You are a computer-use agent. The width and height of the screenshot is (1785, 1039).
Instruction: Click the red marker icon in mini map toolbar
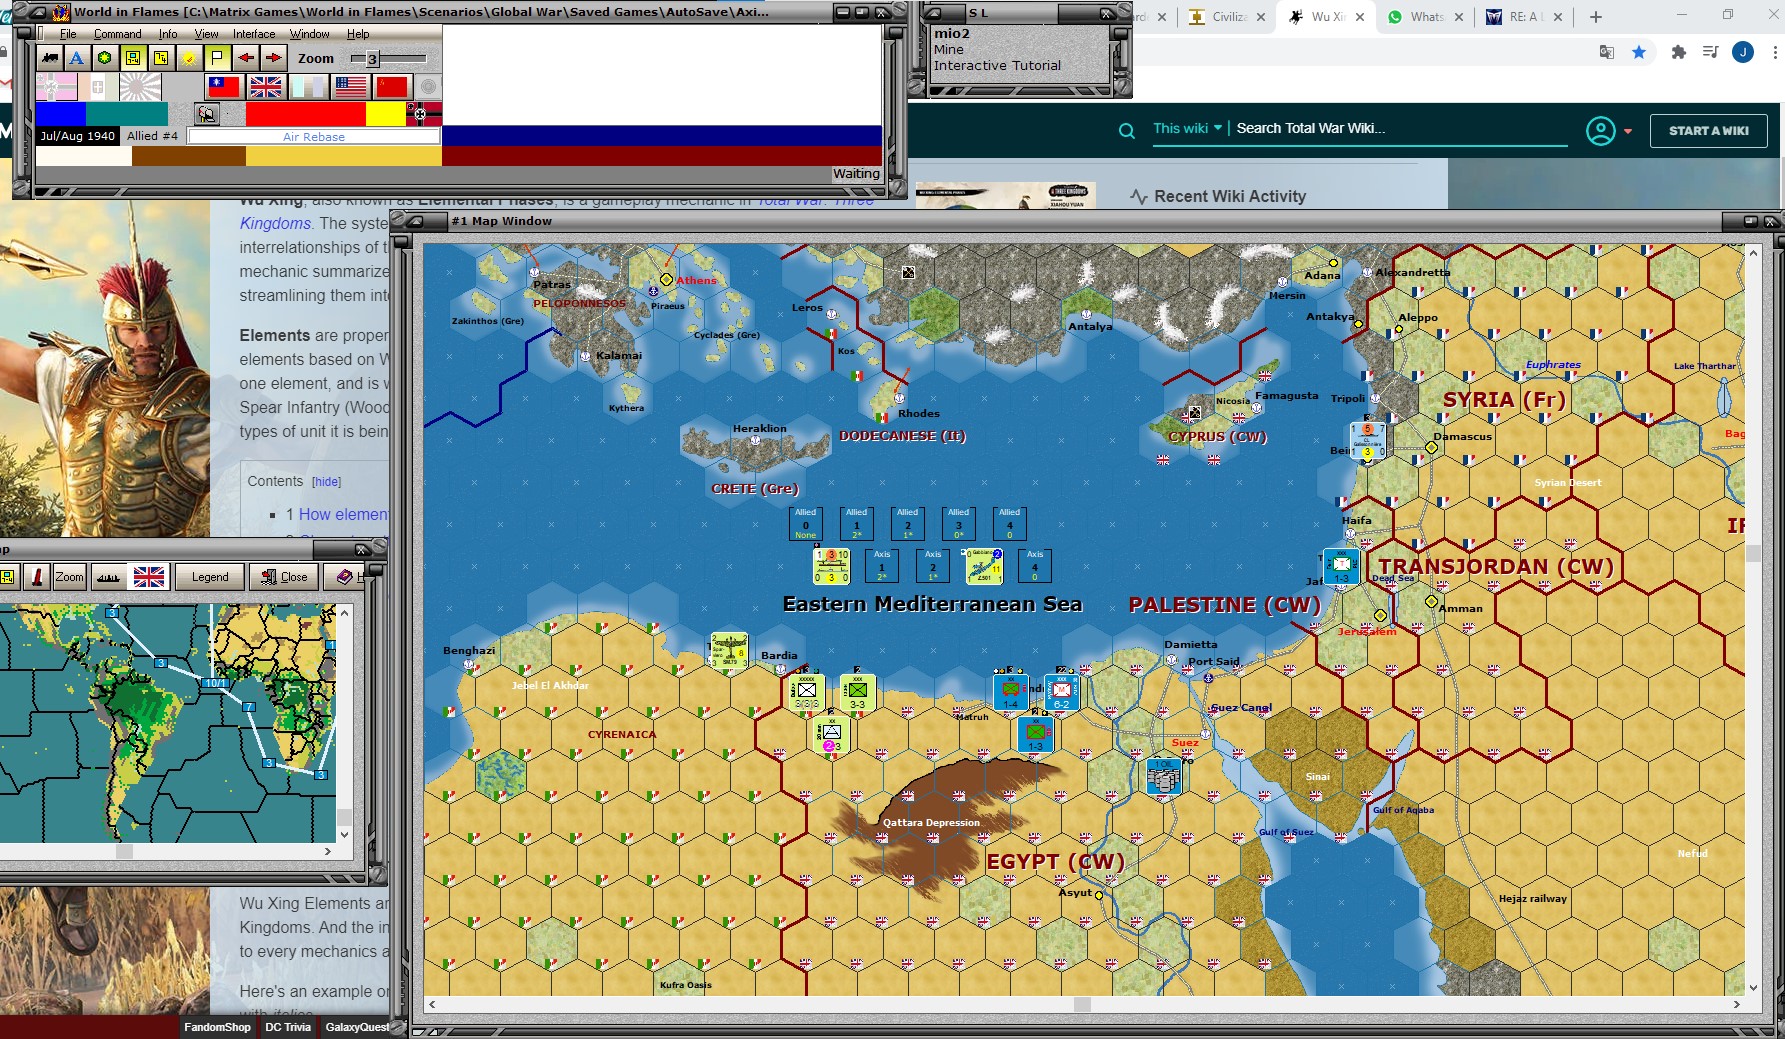pyautogui.click(x=37, y=577)
